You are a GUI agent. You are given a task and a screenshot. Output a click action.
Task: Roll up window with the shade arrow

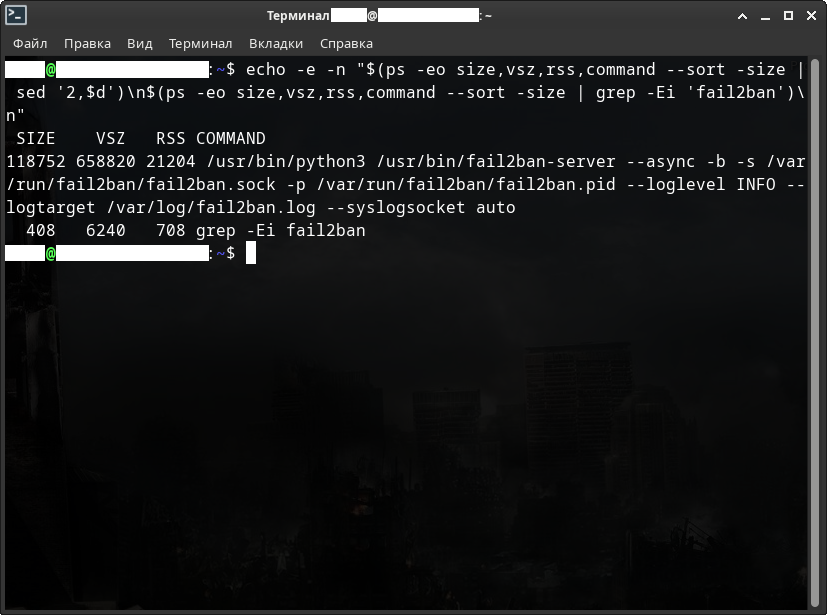[x=742, y=15]
